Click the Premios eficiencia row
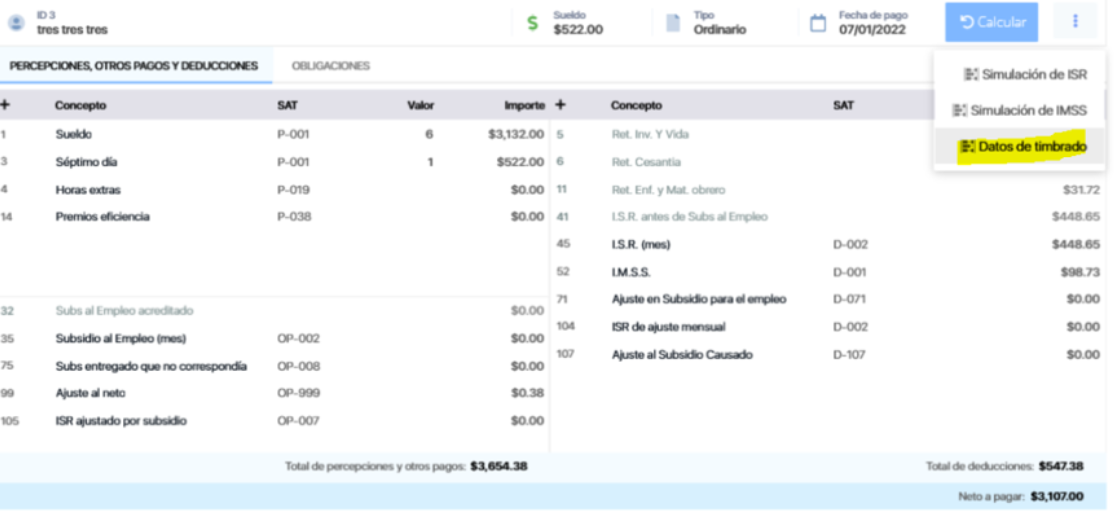This screenshot has width=1114, height=523. pos(102,216)
